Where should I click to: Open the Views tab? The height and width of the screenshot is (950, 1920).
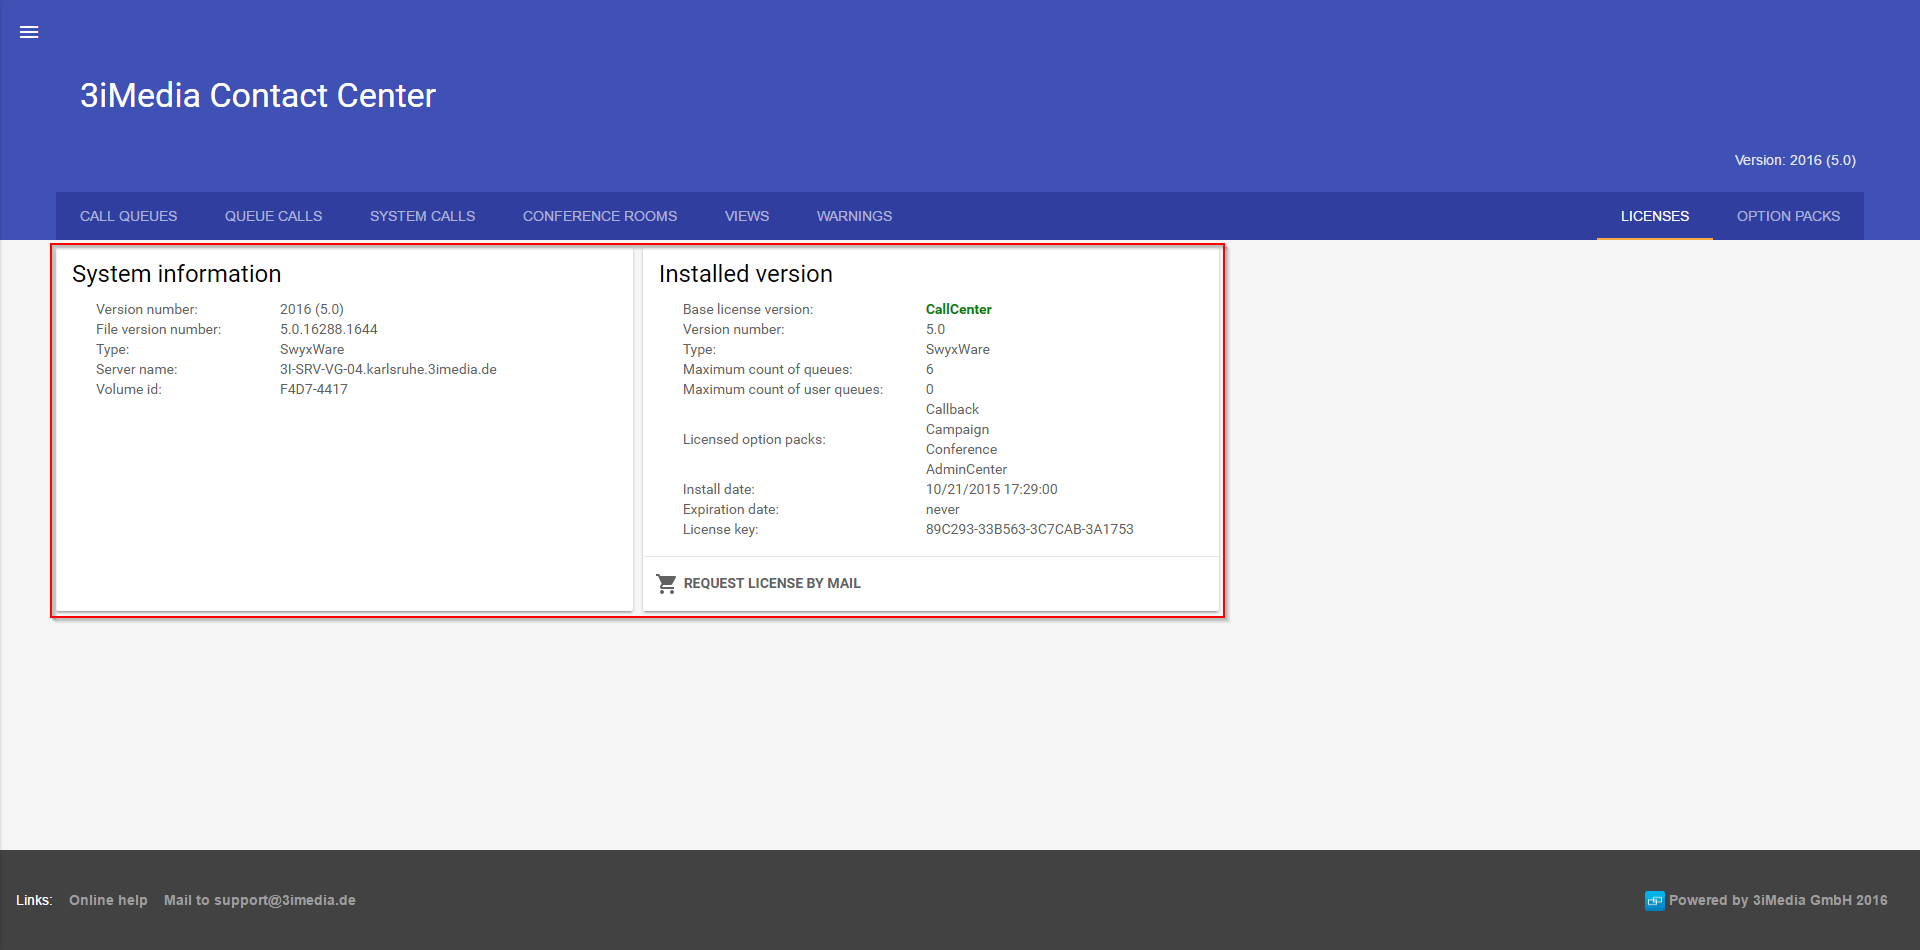(x=746, y=216)
